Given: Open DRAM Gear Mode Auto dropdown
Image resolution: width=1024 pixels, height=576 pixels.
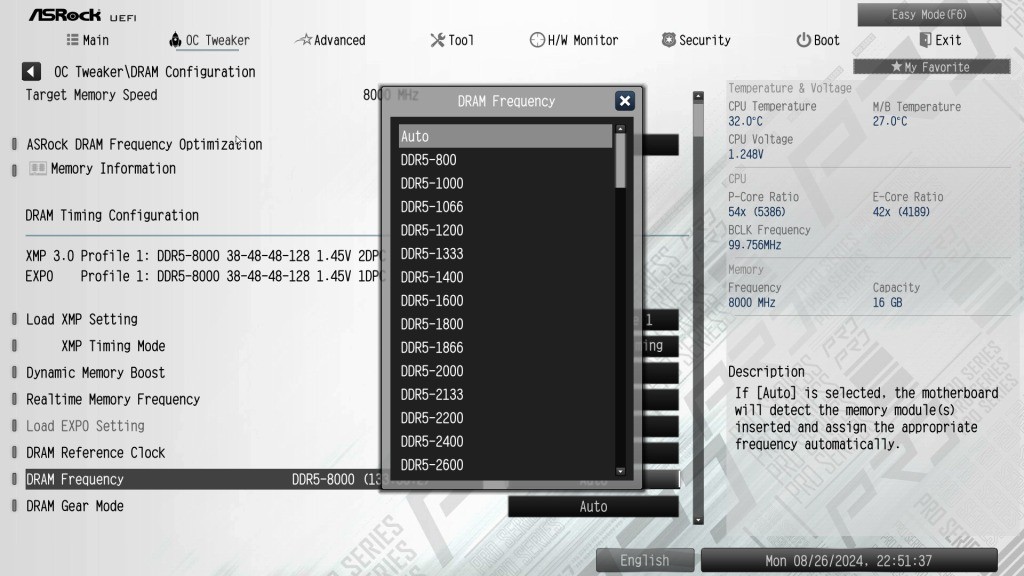Looking at the screenshot, I should (x=593, y=506).
